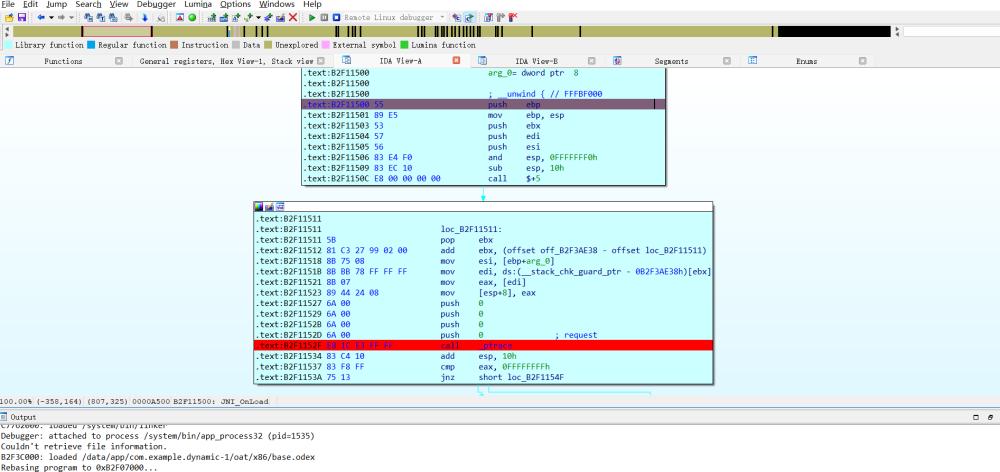Close the Segments tab
The width and height of the screenshot is (1000, 472).
click(x=727, y=61)
